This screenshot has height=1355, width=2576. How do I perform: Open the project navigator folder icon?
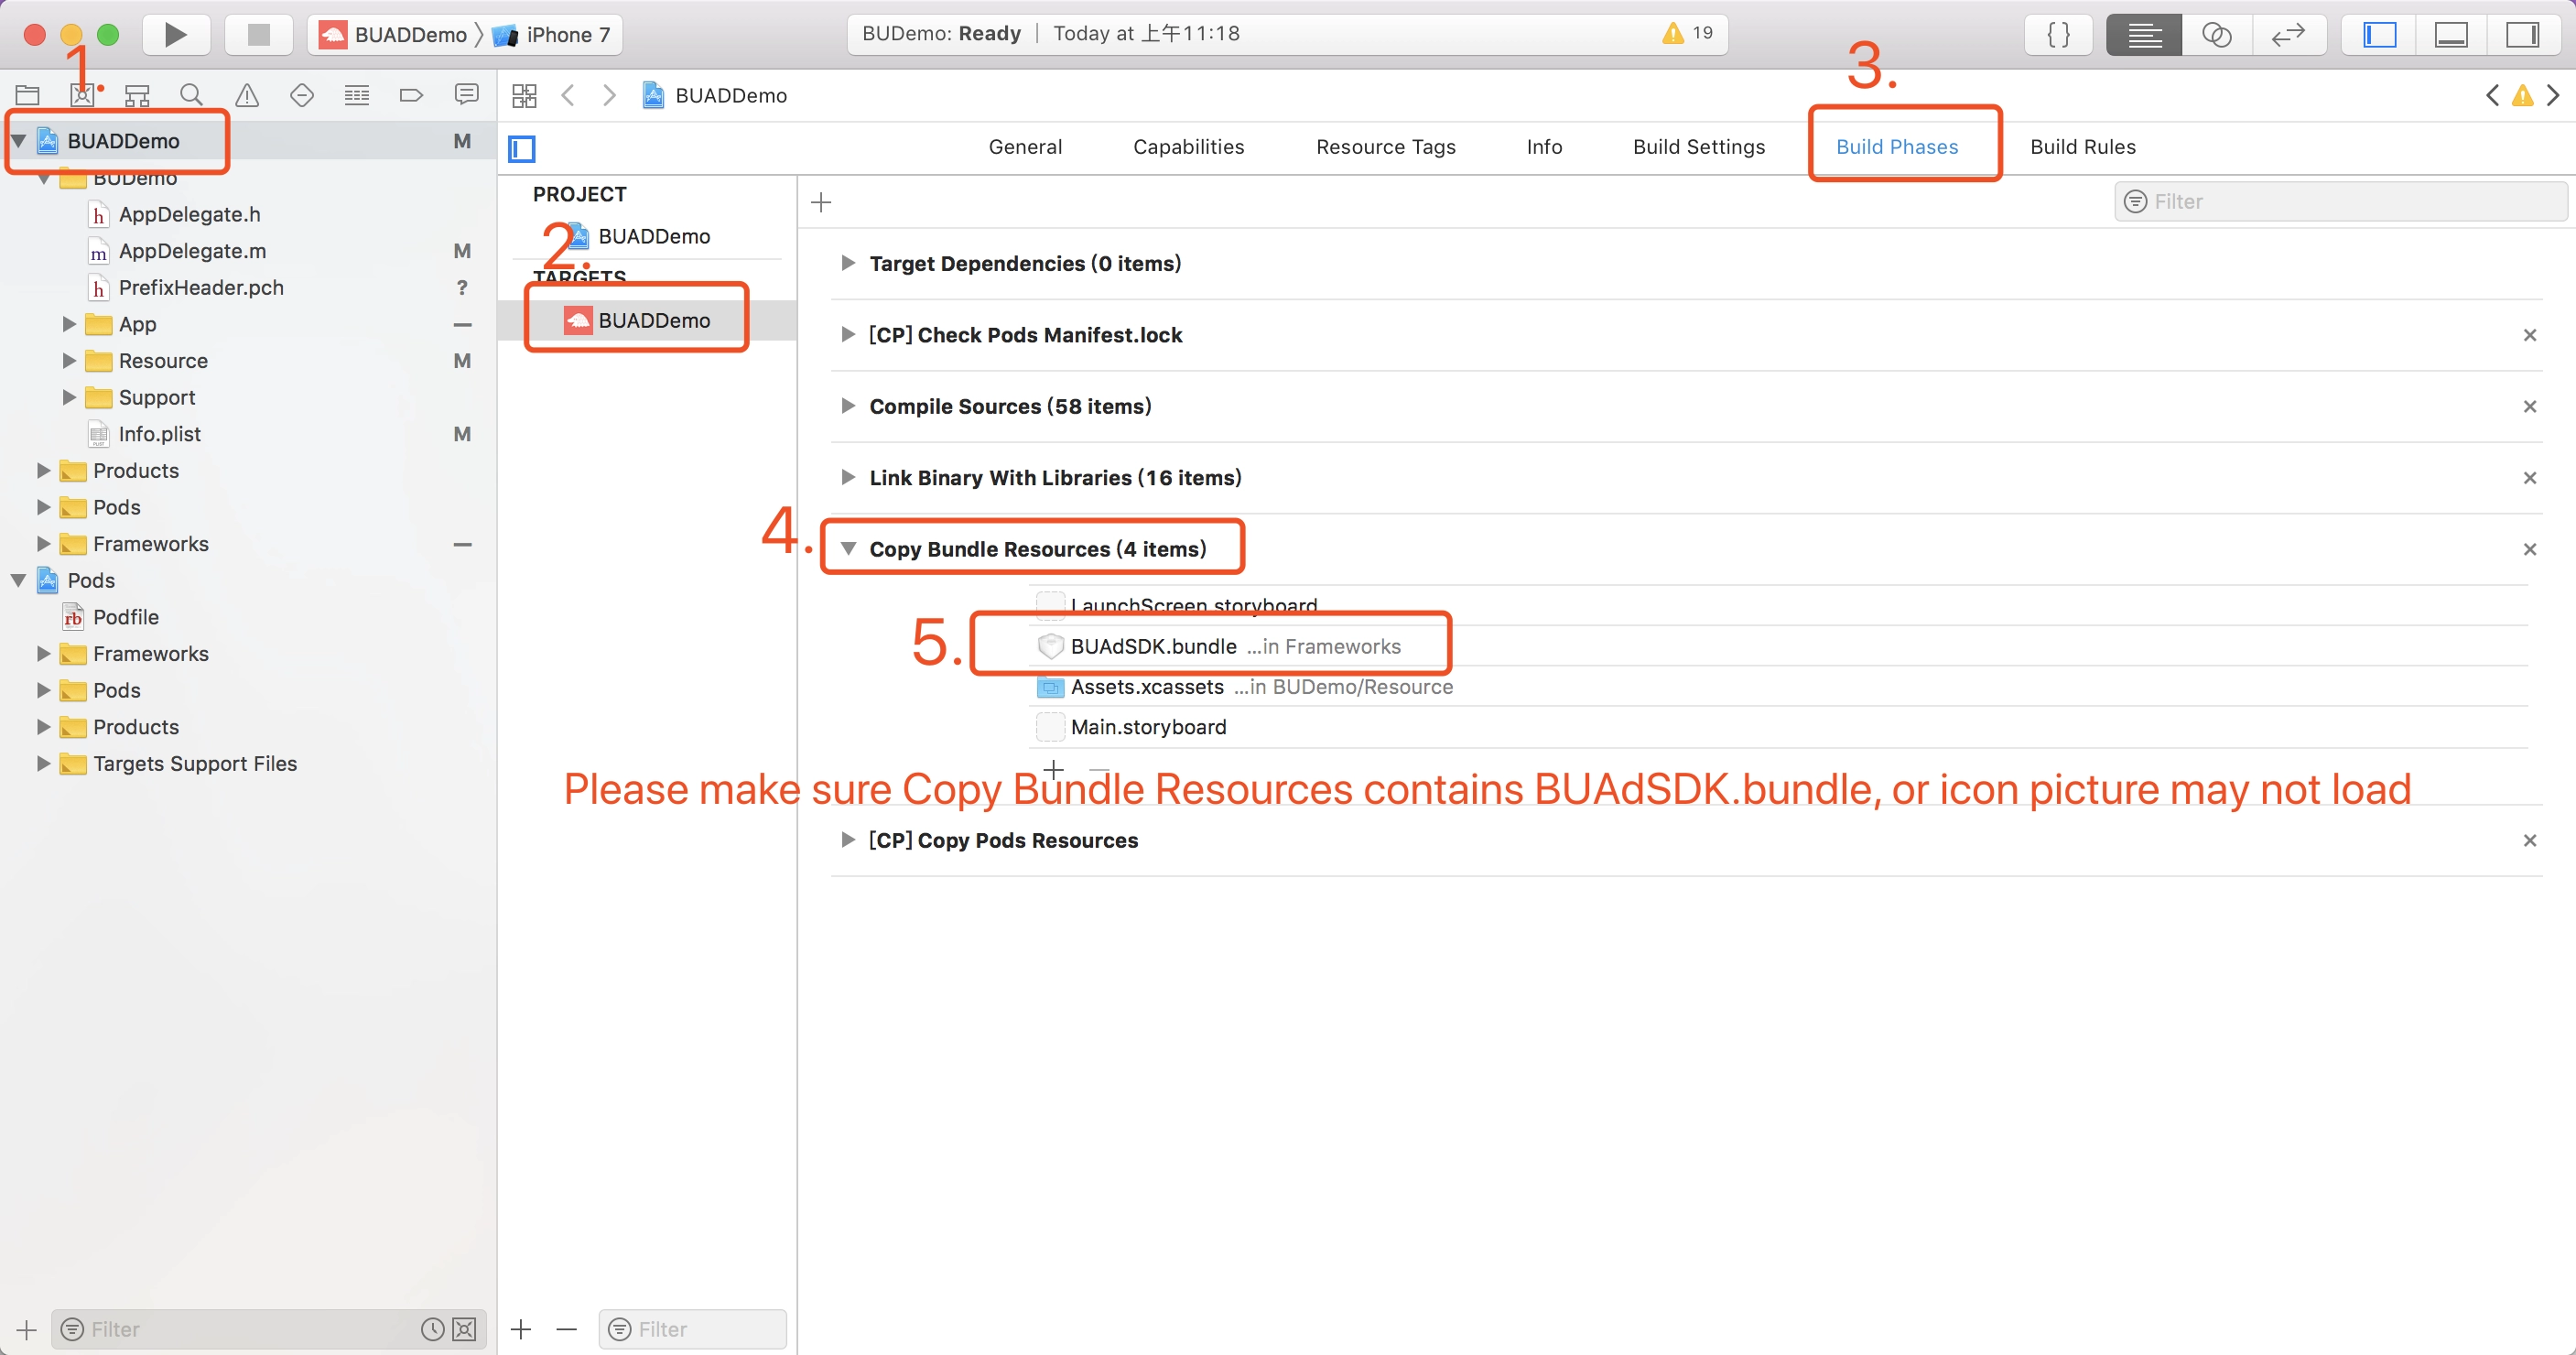pos(27,95)
